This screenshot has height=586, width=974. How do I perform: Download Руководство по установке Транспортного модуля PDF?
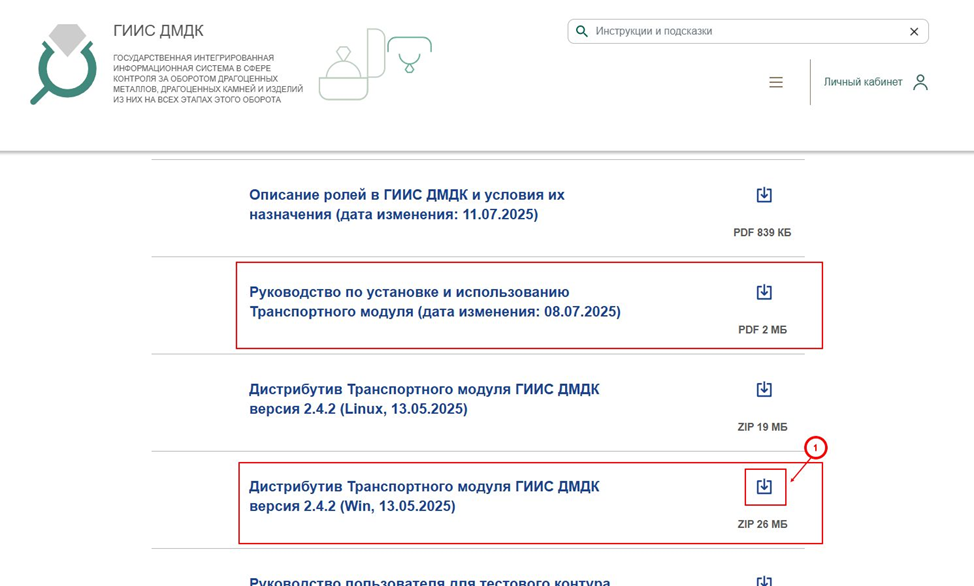coord(764,292)
